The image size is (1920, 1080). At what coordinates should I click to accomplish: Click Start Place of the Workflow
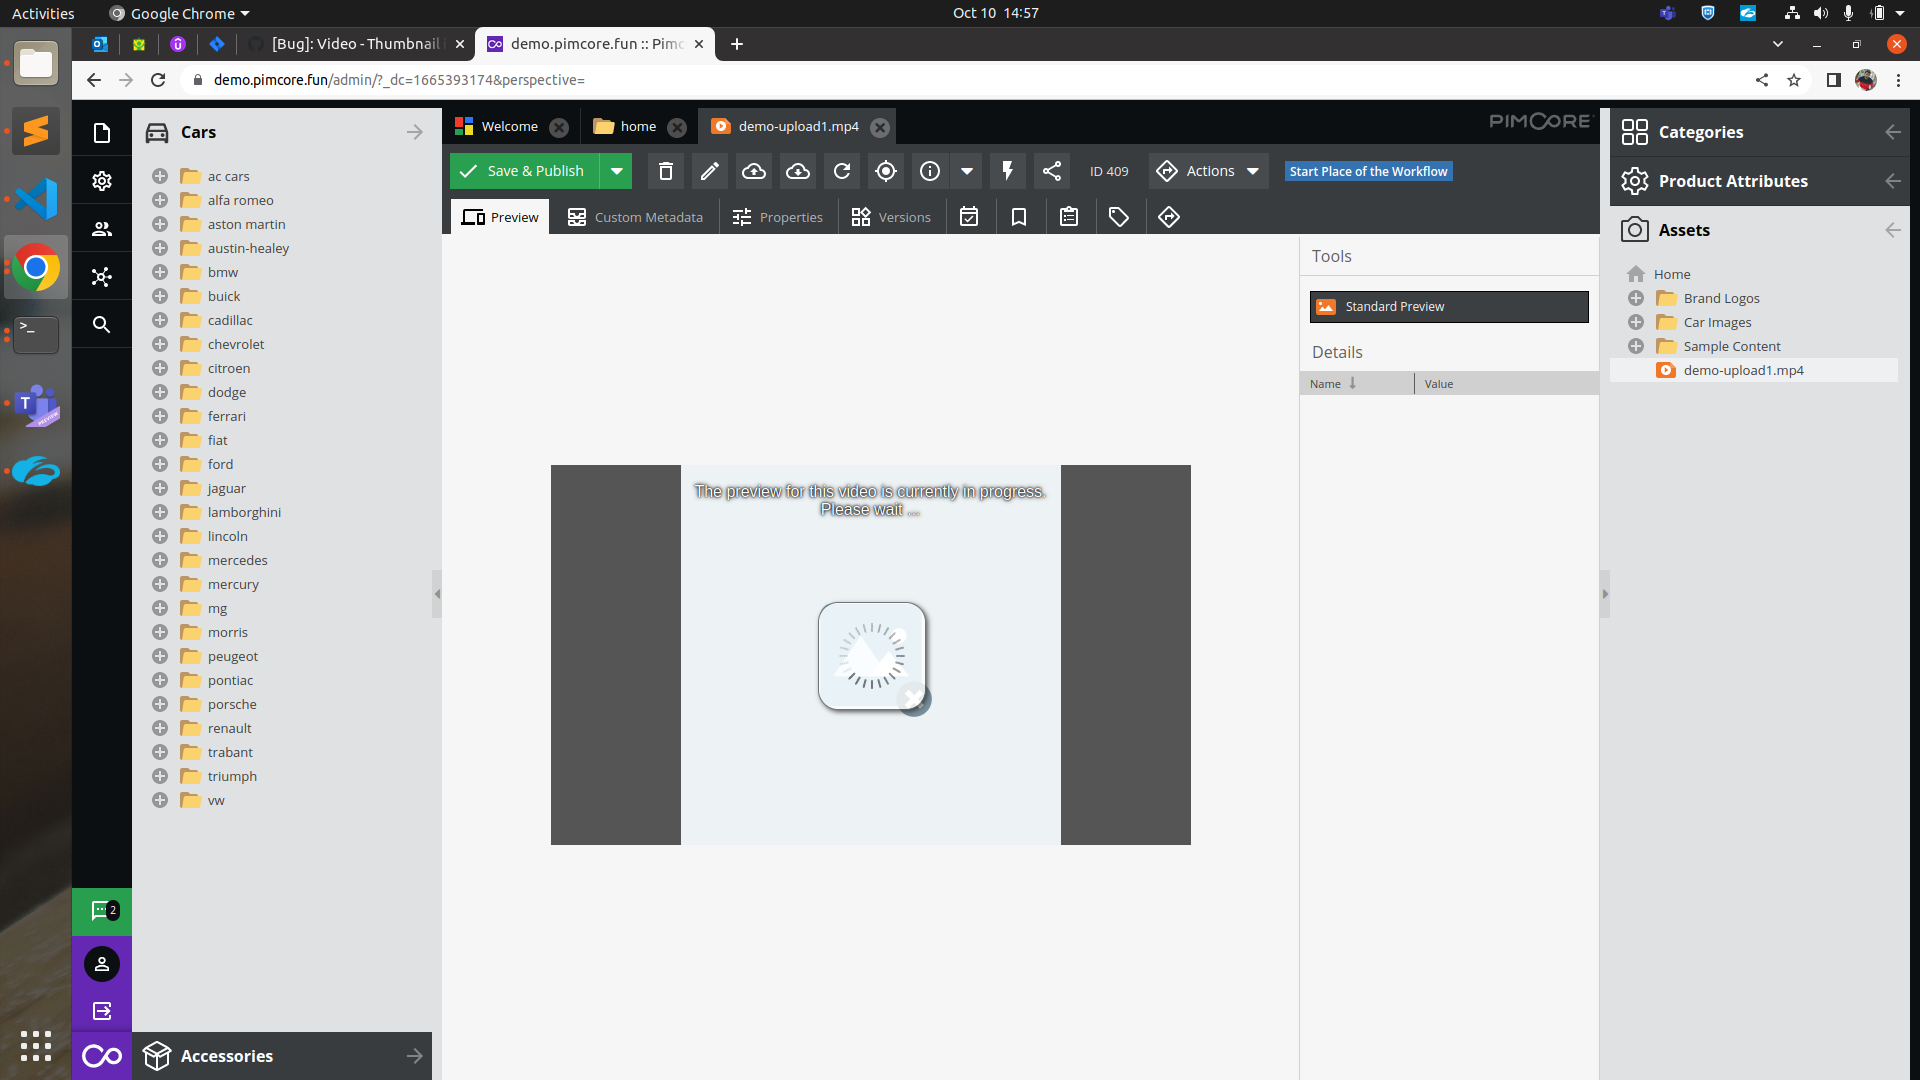click(x=1368, y=171)
